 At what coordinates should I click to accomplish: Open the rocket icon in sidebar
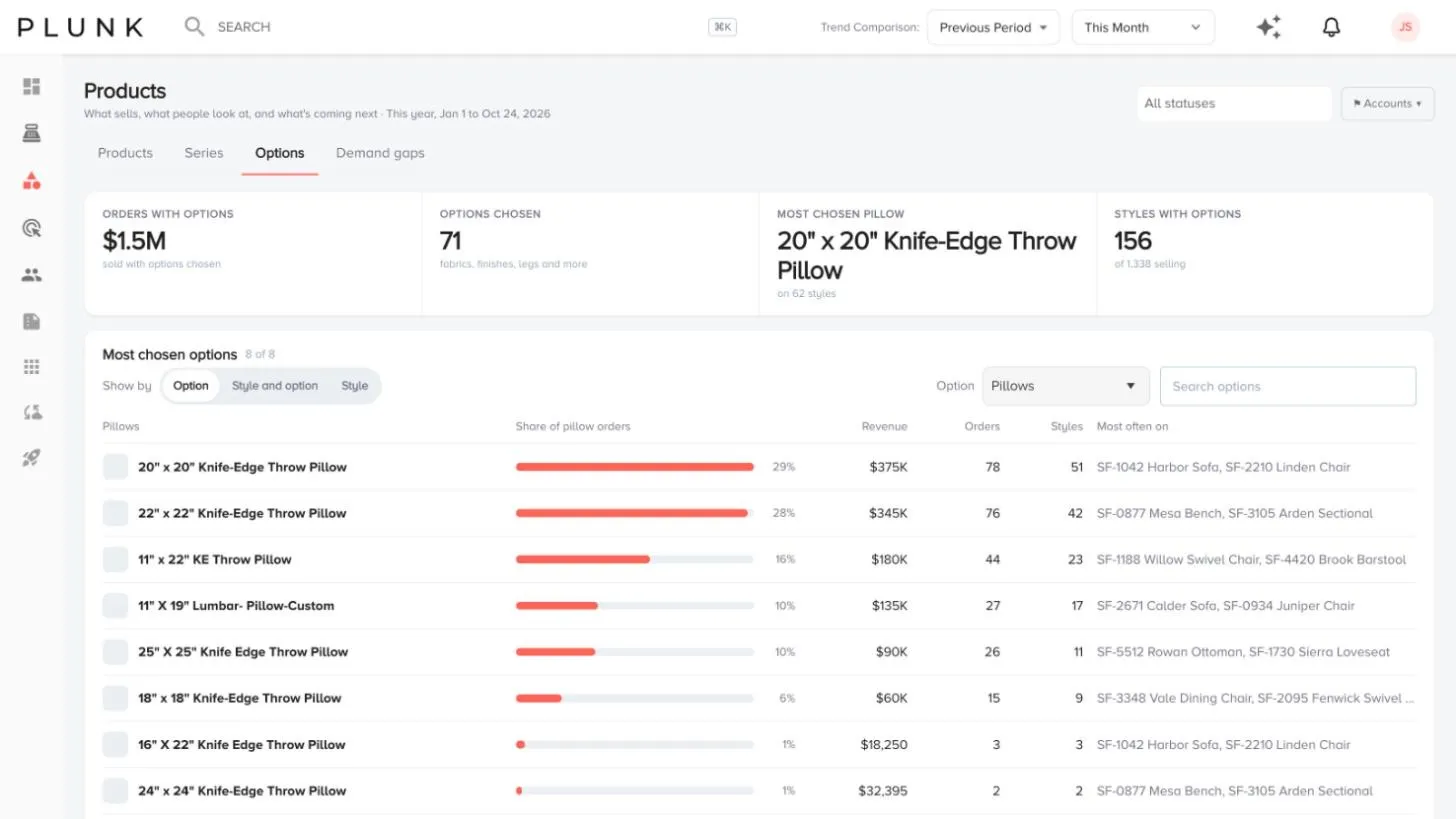(32, 458)
